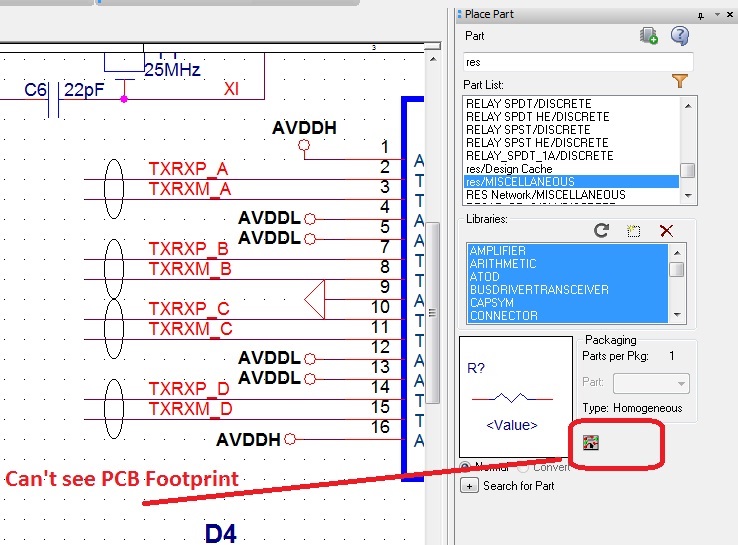The image size is (738, 545).
Task: Remove library with the red X icon
Action: 666,230
